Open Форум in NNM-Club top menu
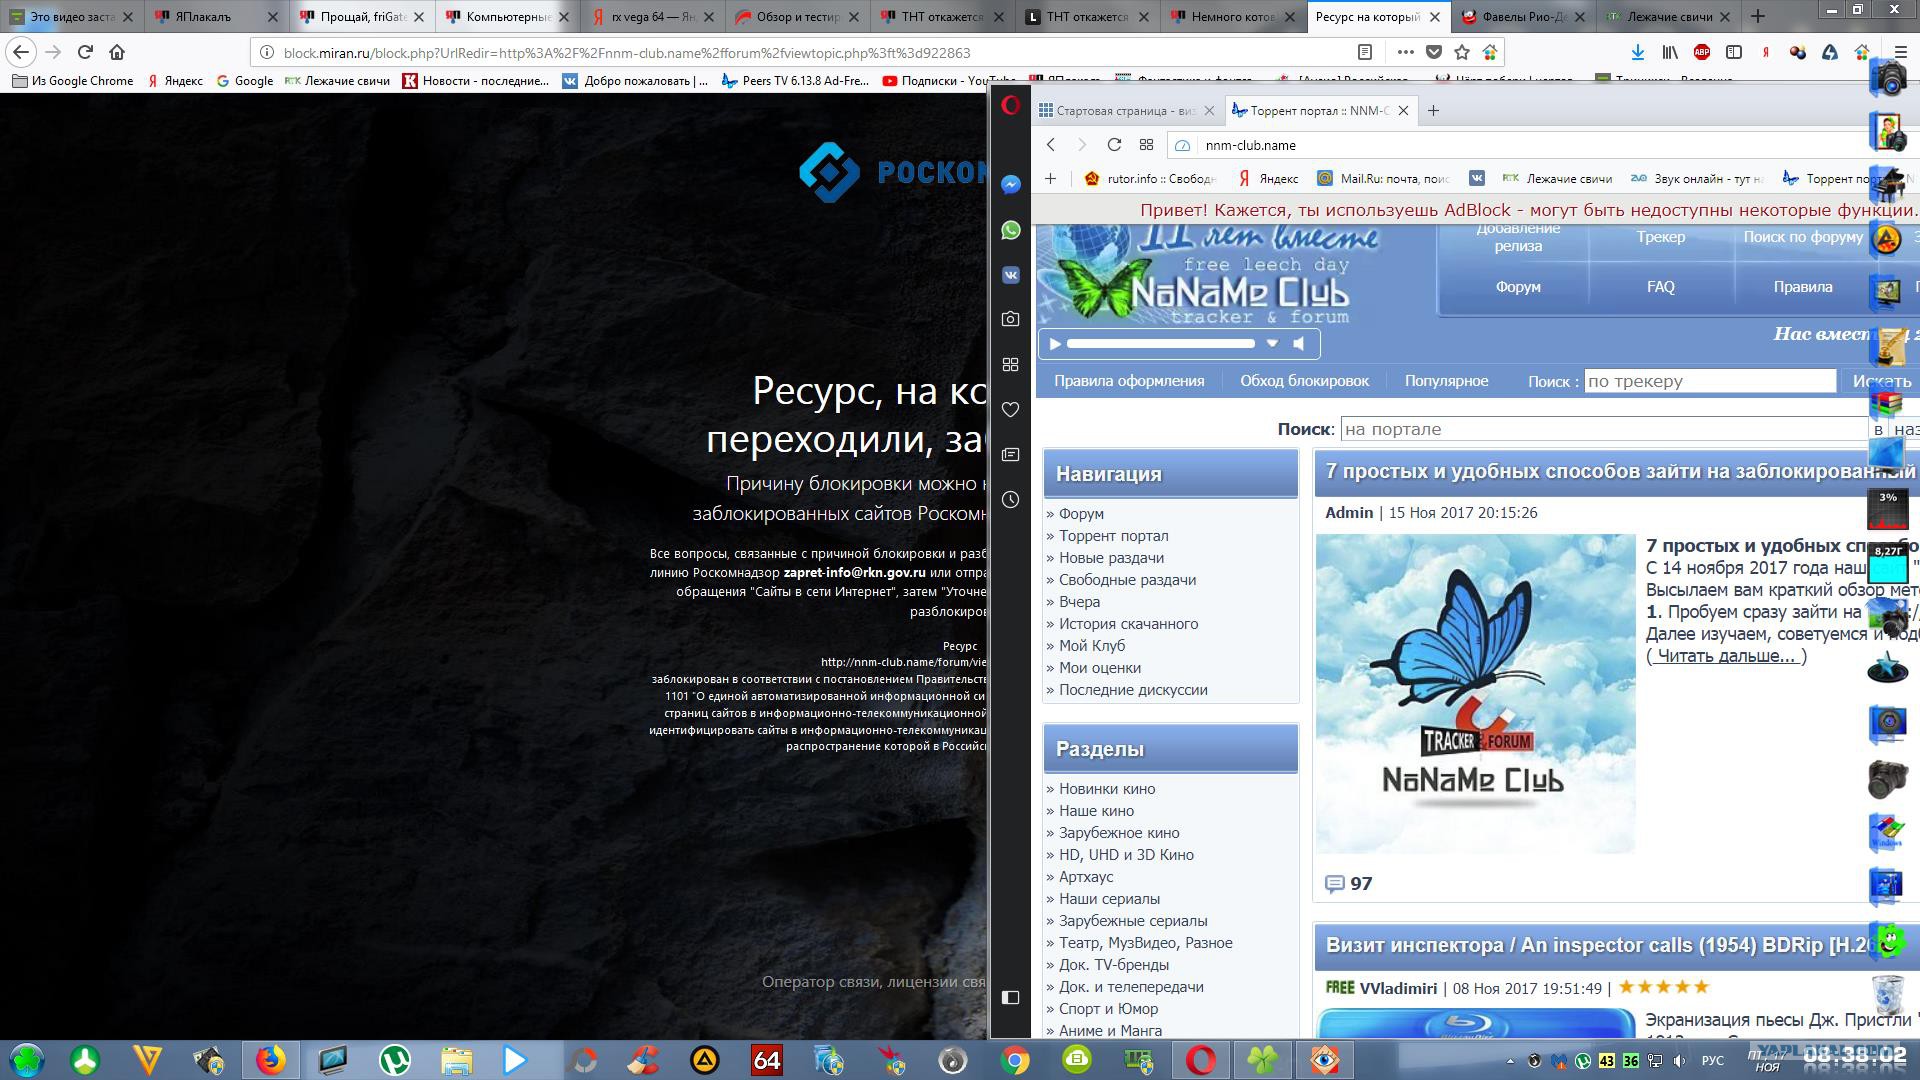The height and width of the screenshot is (1080, 1920). [1518, 287]
